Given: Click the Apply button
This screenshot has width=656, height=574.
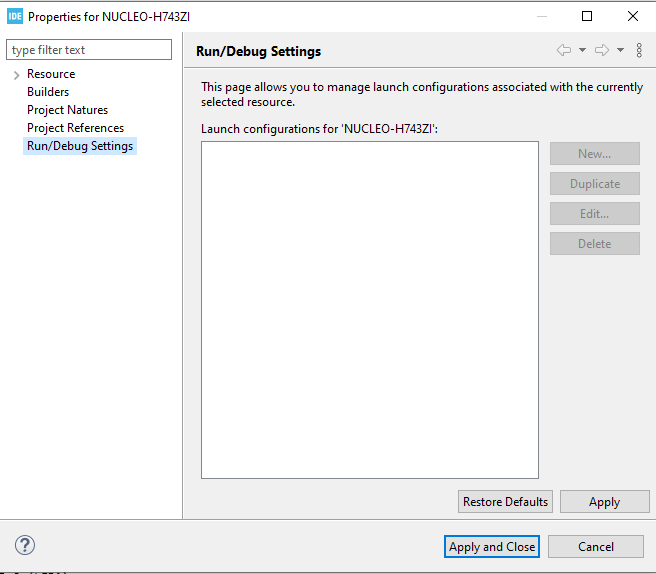Looking at the screenshot, I should tap(605, 502).
